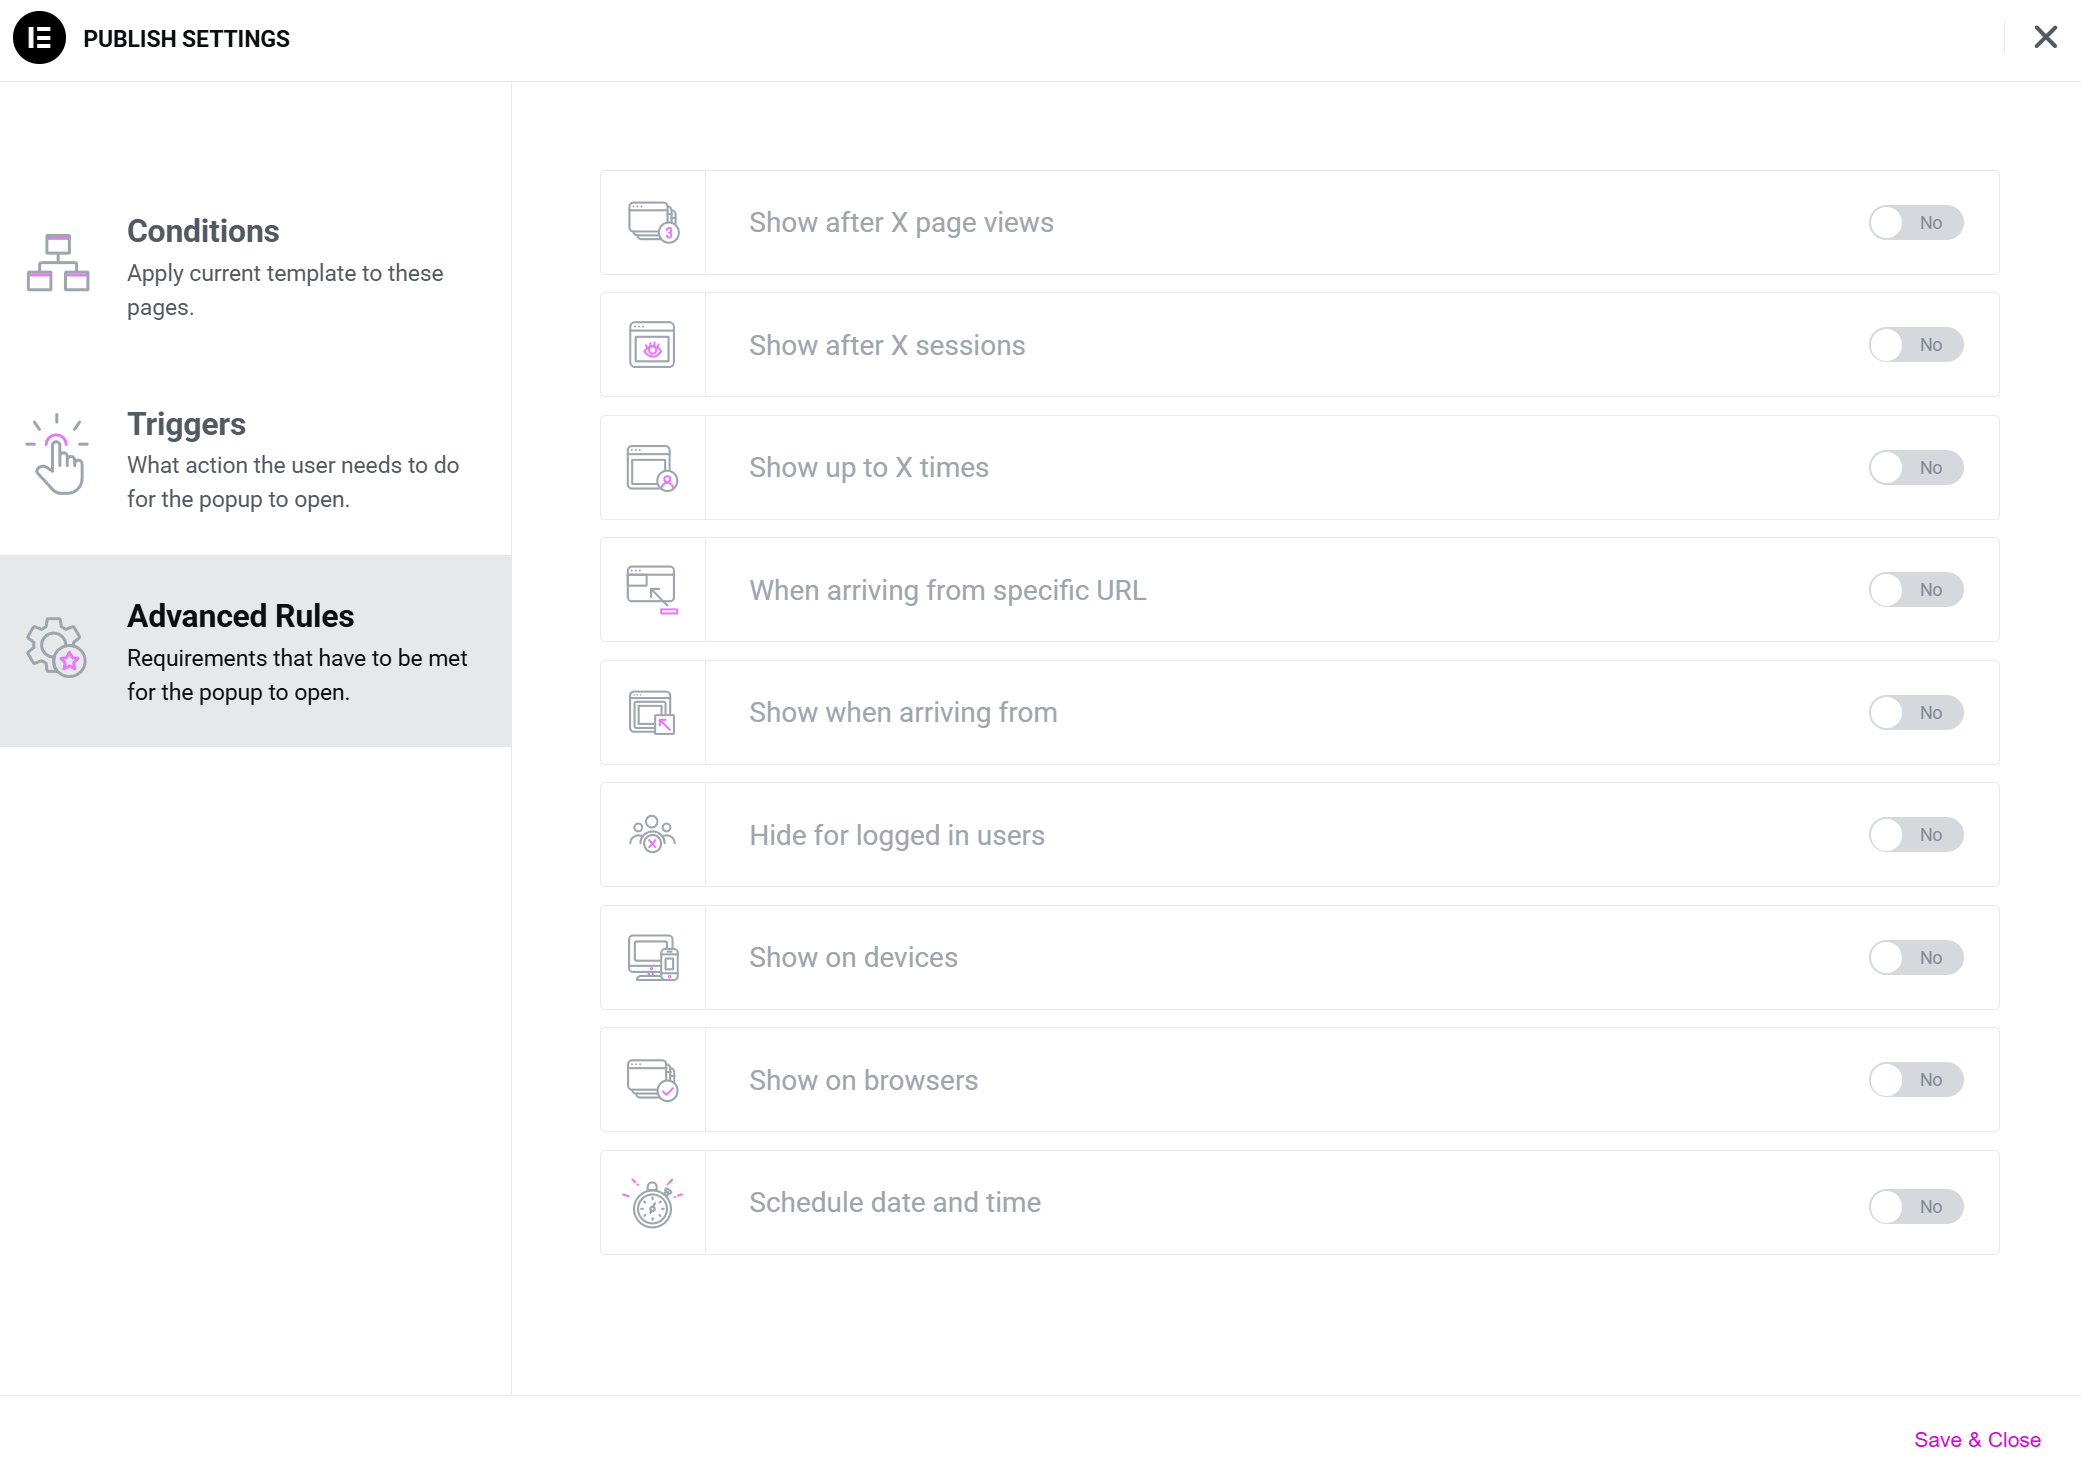
Task: Turn on Show on browsers rule
Action: pos(1916,1080)
